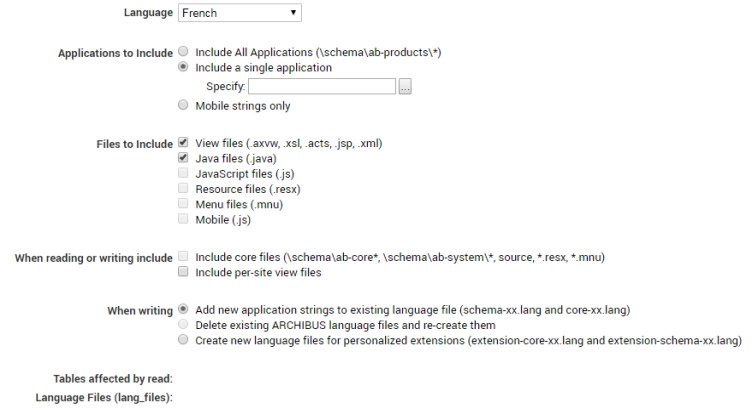Select Create new language files for extensions
Image resolution: width=752 pixels, height=414 pixels.
pyautogui.click(x=183, y=340)
